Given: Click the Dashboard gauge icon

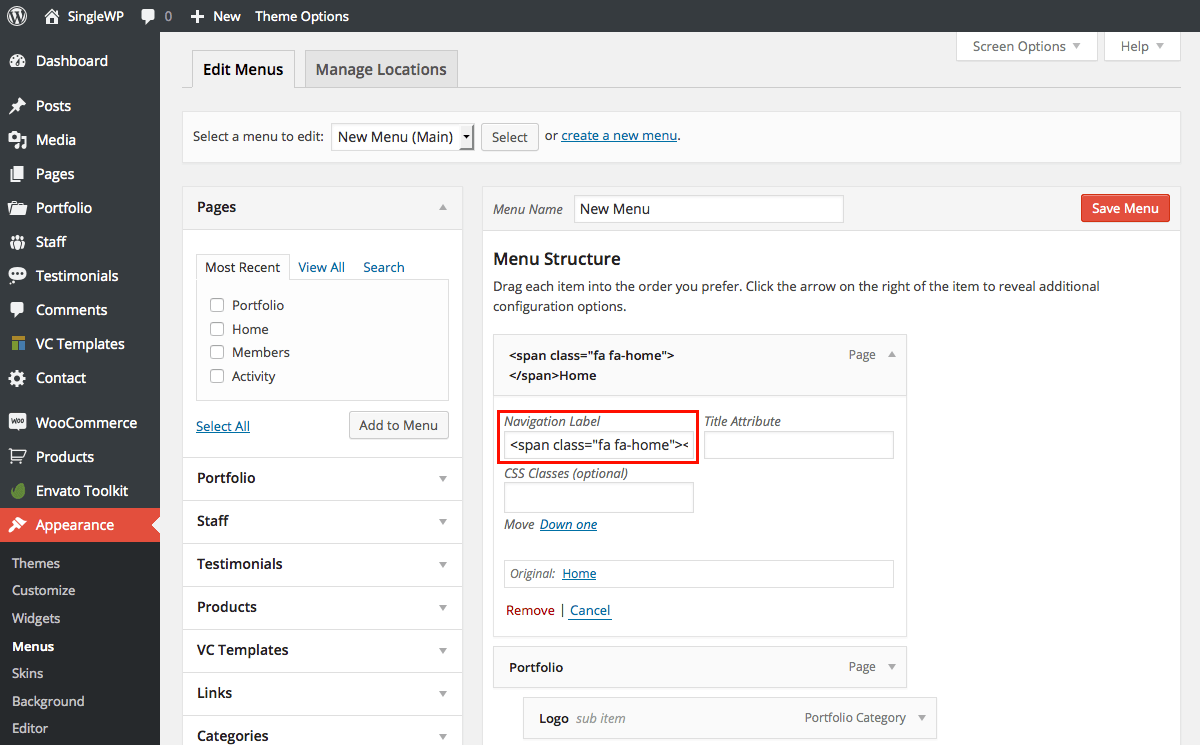Looking at the screenshot, I should pyautogui.click(x=17, y=61).
